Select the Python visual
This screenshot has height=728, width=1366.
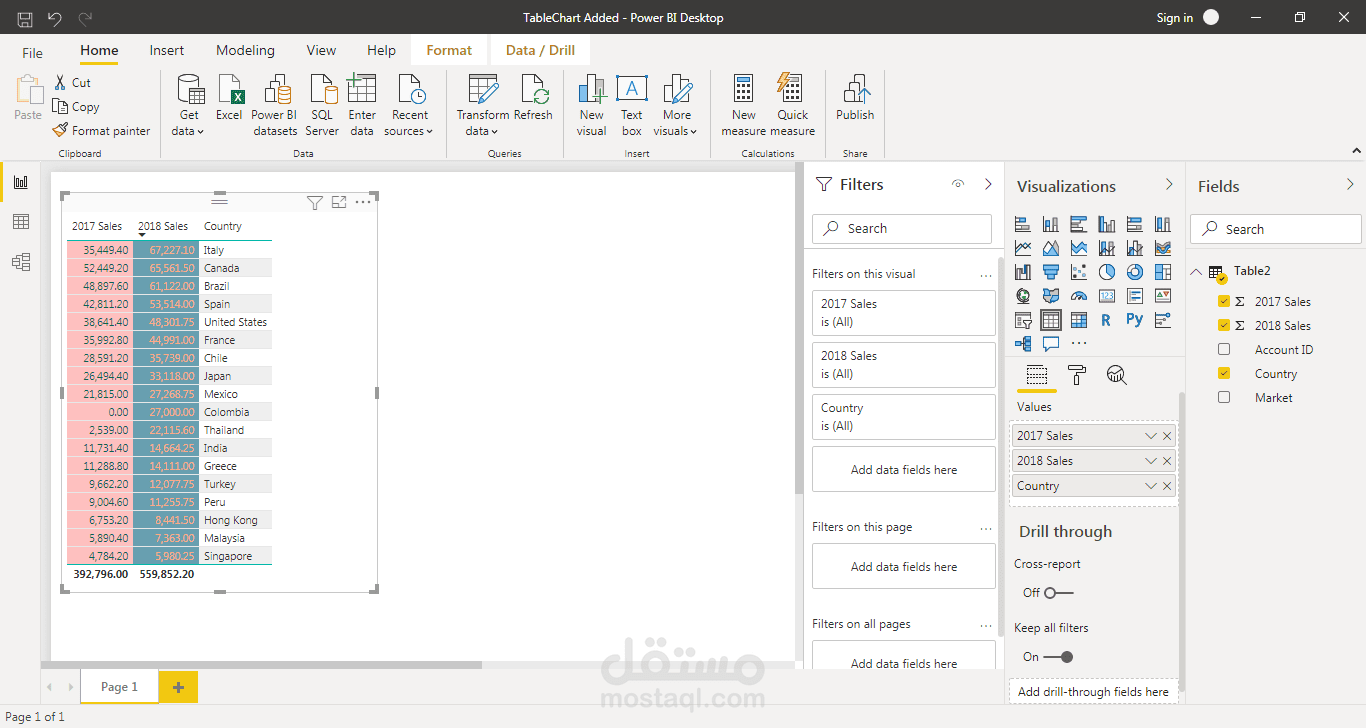[x=1134, y=320]
